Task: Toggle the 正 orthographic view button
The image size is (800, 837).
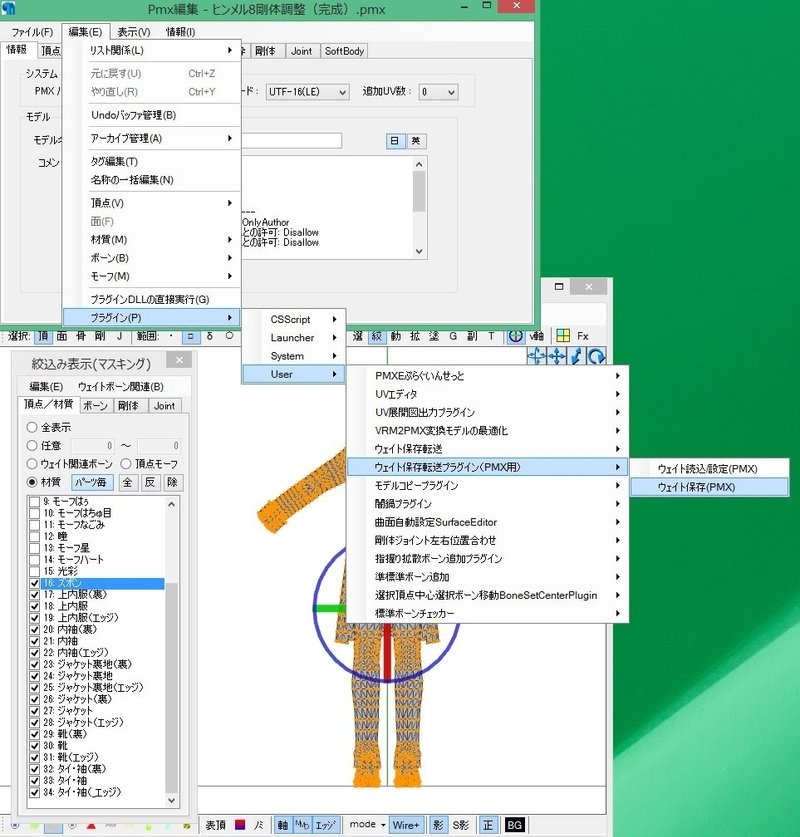Action: (488, 825)
